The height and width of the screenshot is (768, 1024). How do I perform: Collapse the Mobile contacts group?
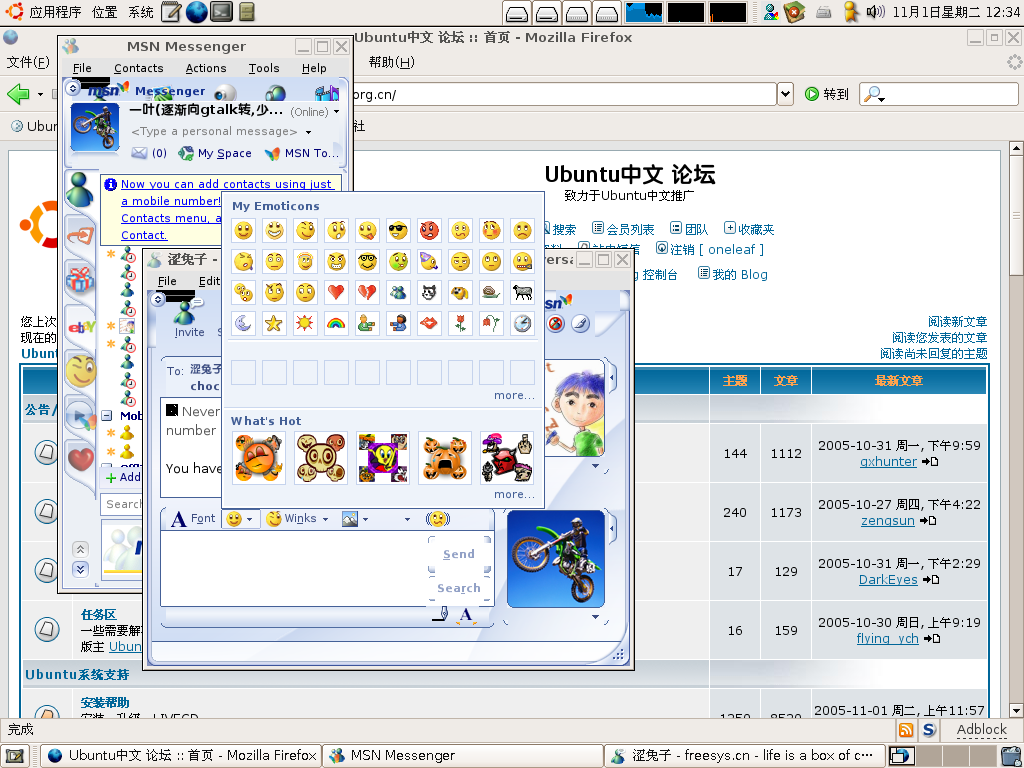[x=107, y=415]
